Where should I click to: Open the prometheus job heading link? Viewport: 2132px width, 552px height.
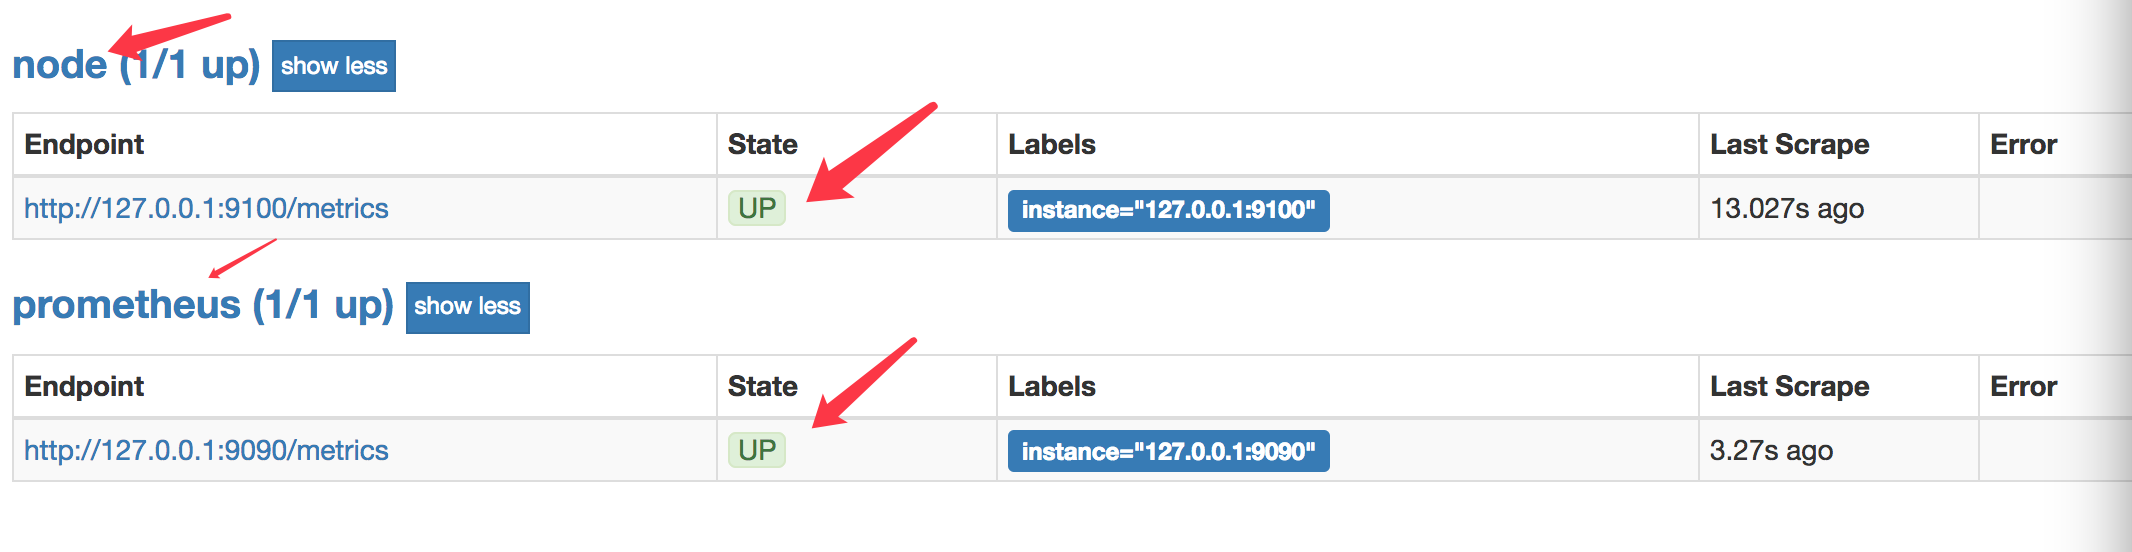pos(203,305)
